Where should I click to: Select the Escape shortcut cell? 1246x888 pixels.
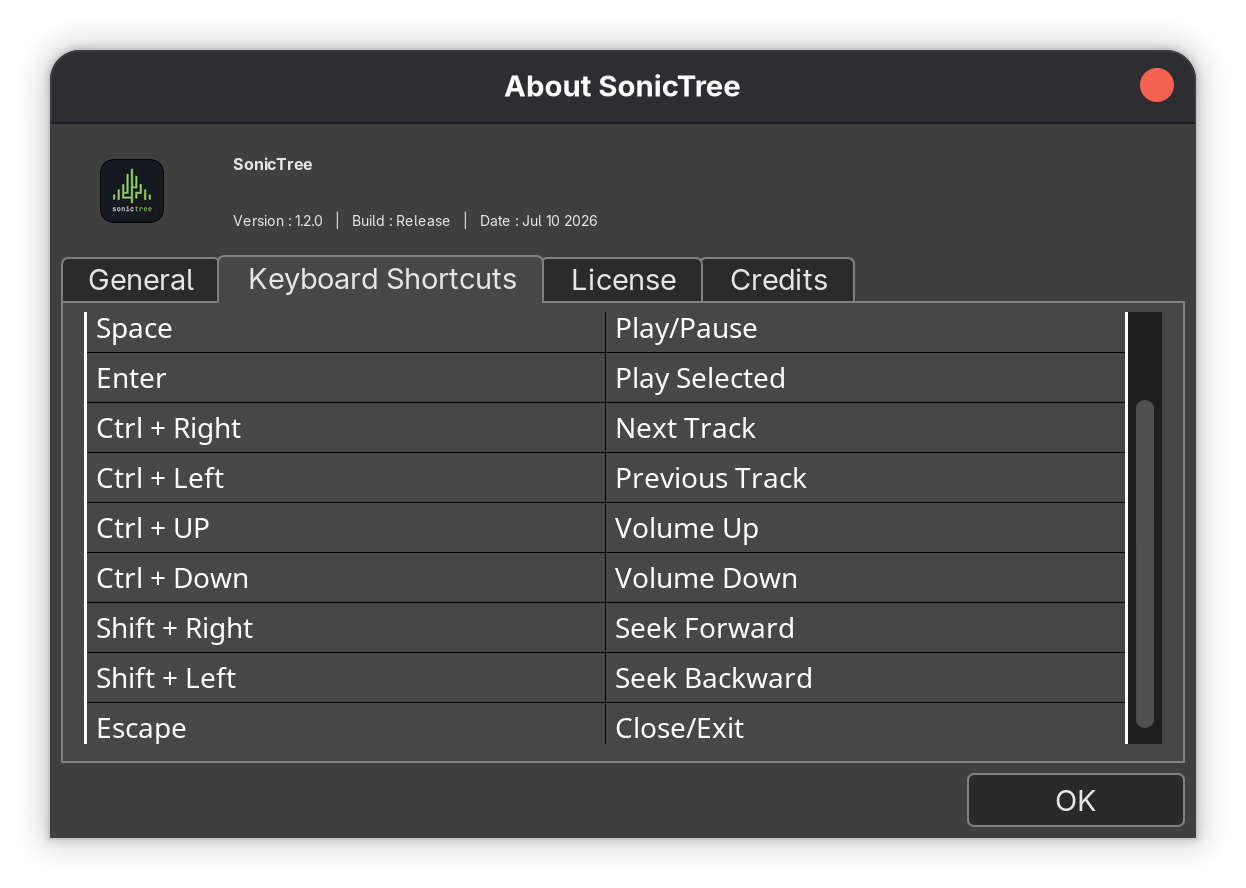click(346, 724)
